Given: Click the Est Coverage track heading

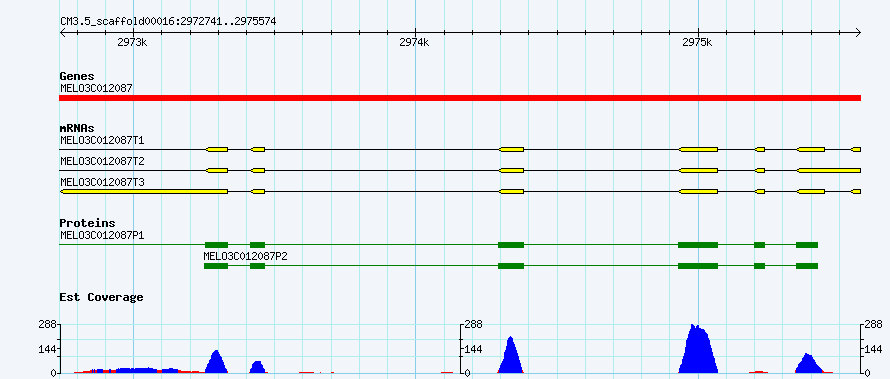Looking at the screenshot, I should pos(101,297).
